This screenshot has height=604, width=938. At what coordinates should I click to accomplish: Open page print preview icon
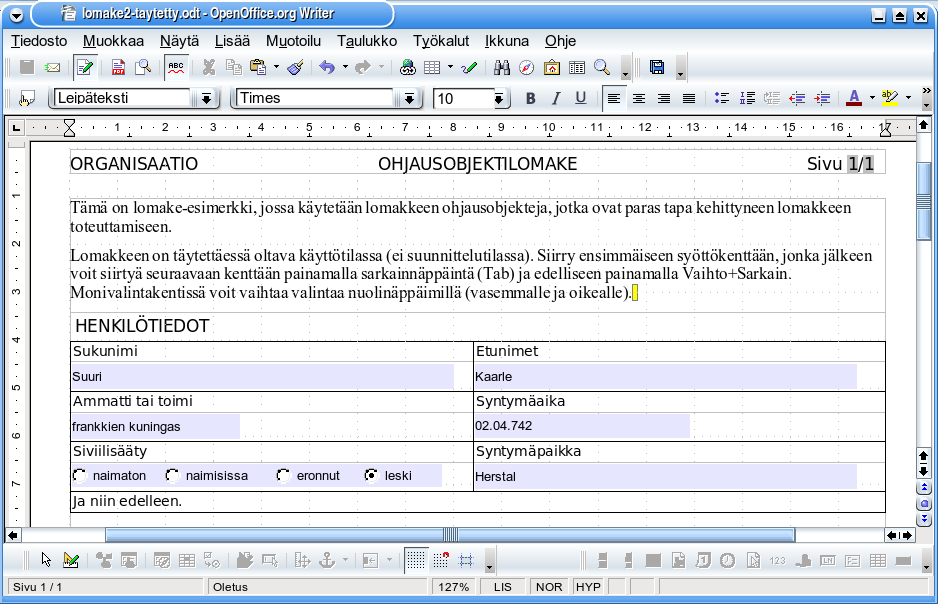tap(142, 68)
